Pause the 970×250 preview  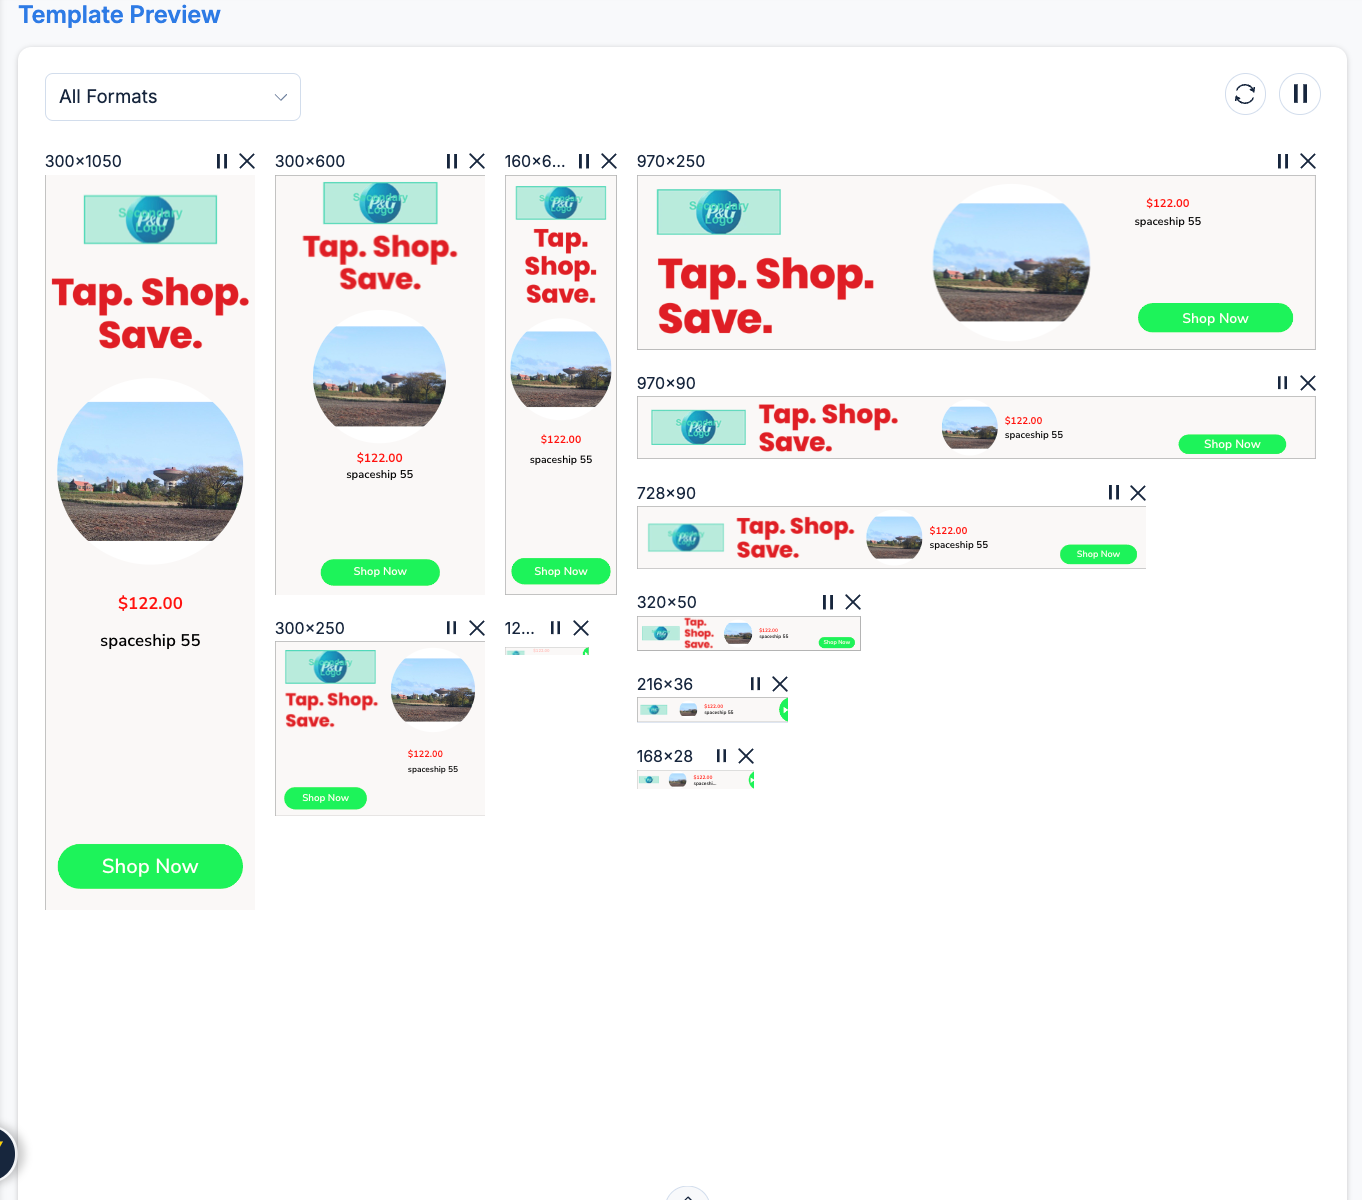click(x=1283, y=161)
